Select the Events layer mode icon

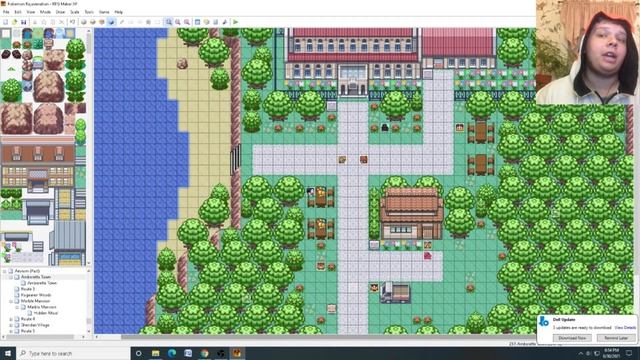click(x=111, y=22)
